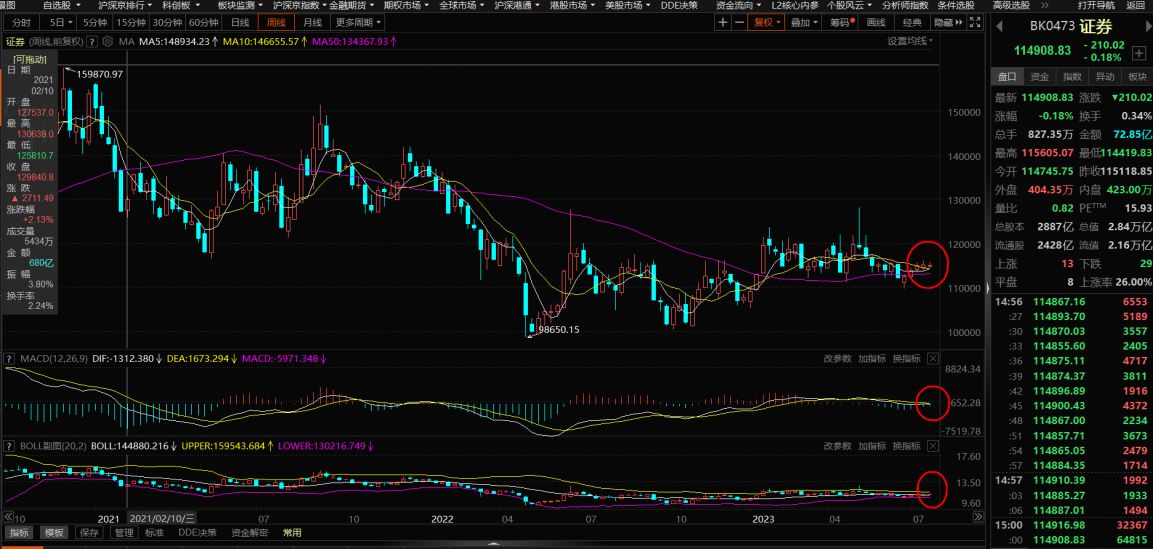The width and height of the screenshot is (1153, 549).
Task: Open 复权 adjustment dropdown
Action: (765, 23)
